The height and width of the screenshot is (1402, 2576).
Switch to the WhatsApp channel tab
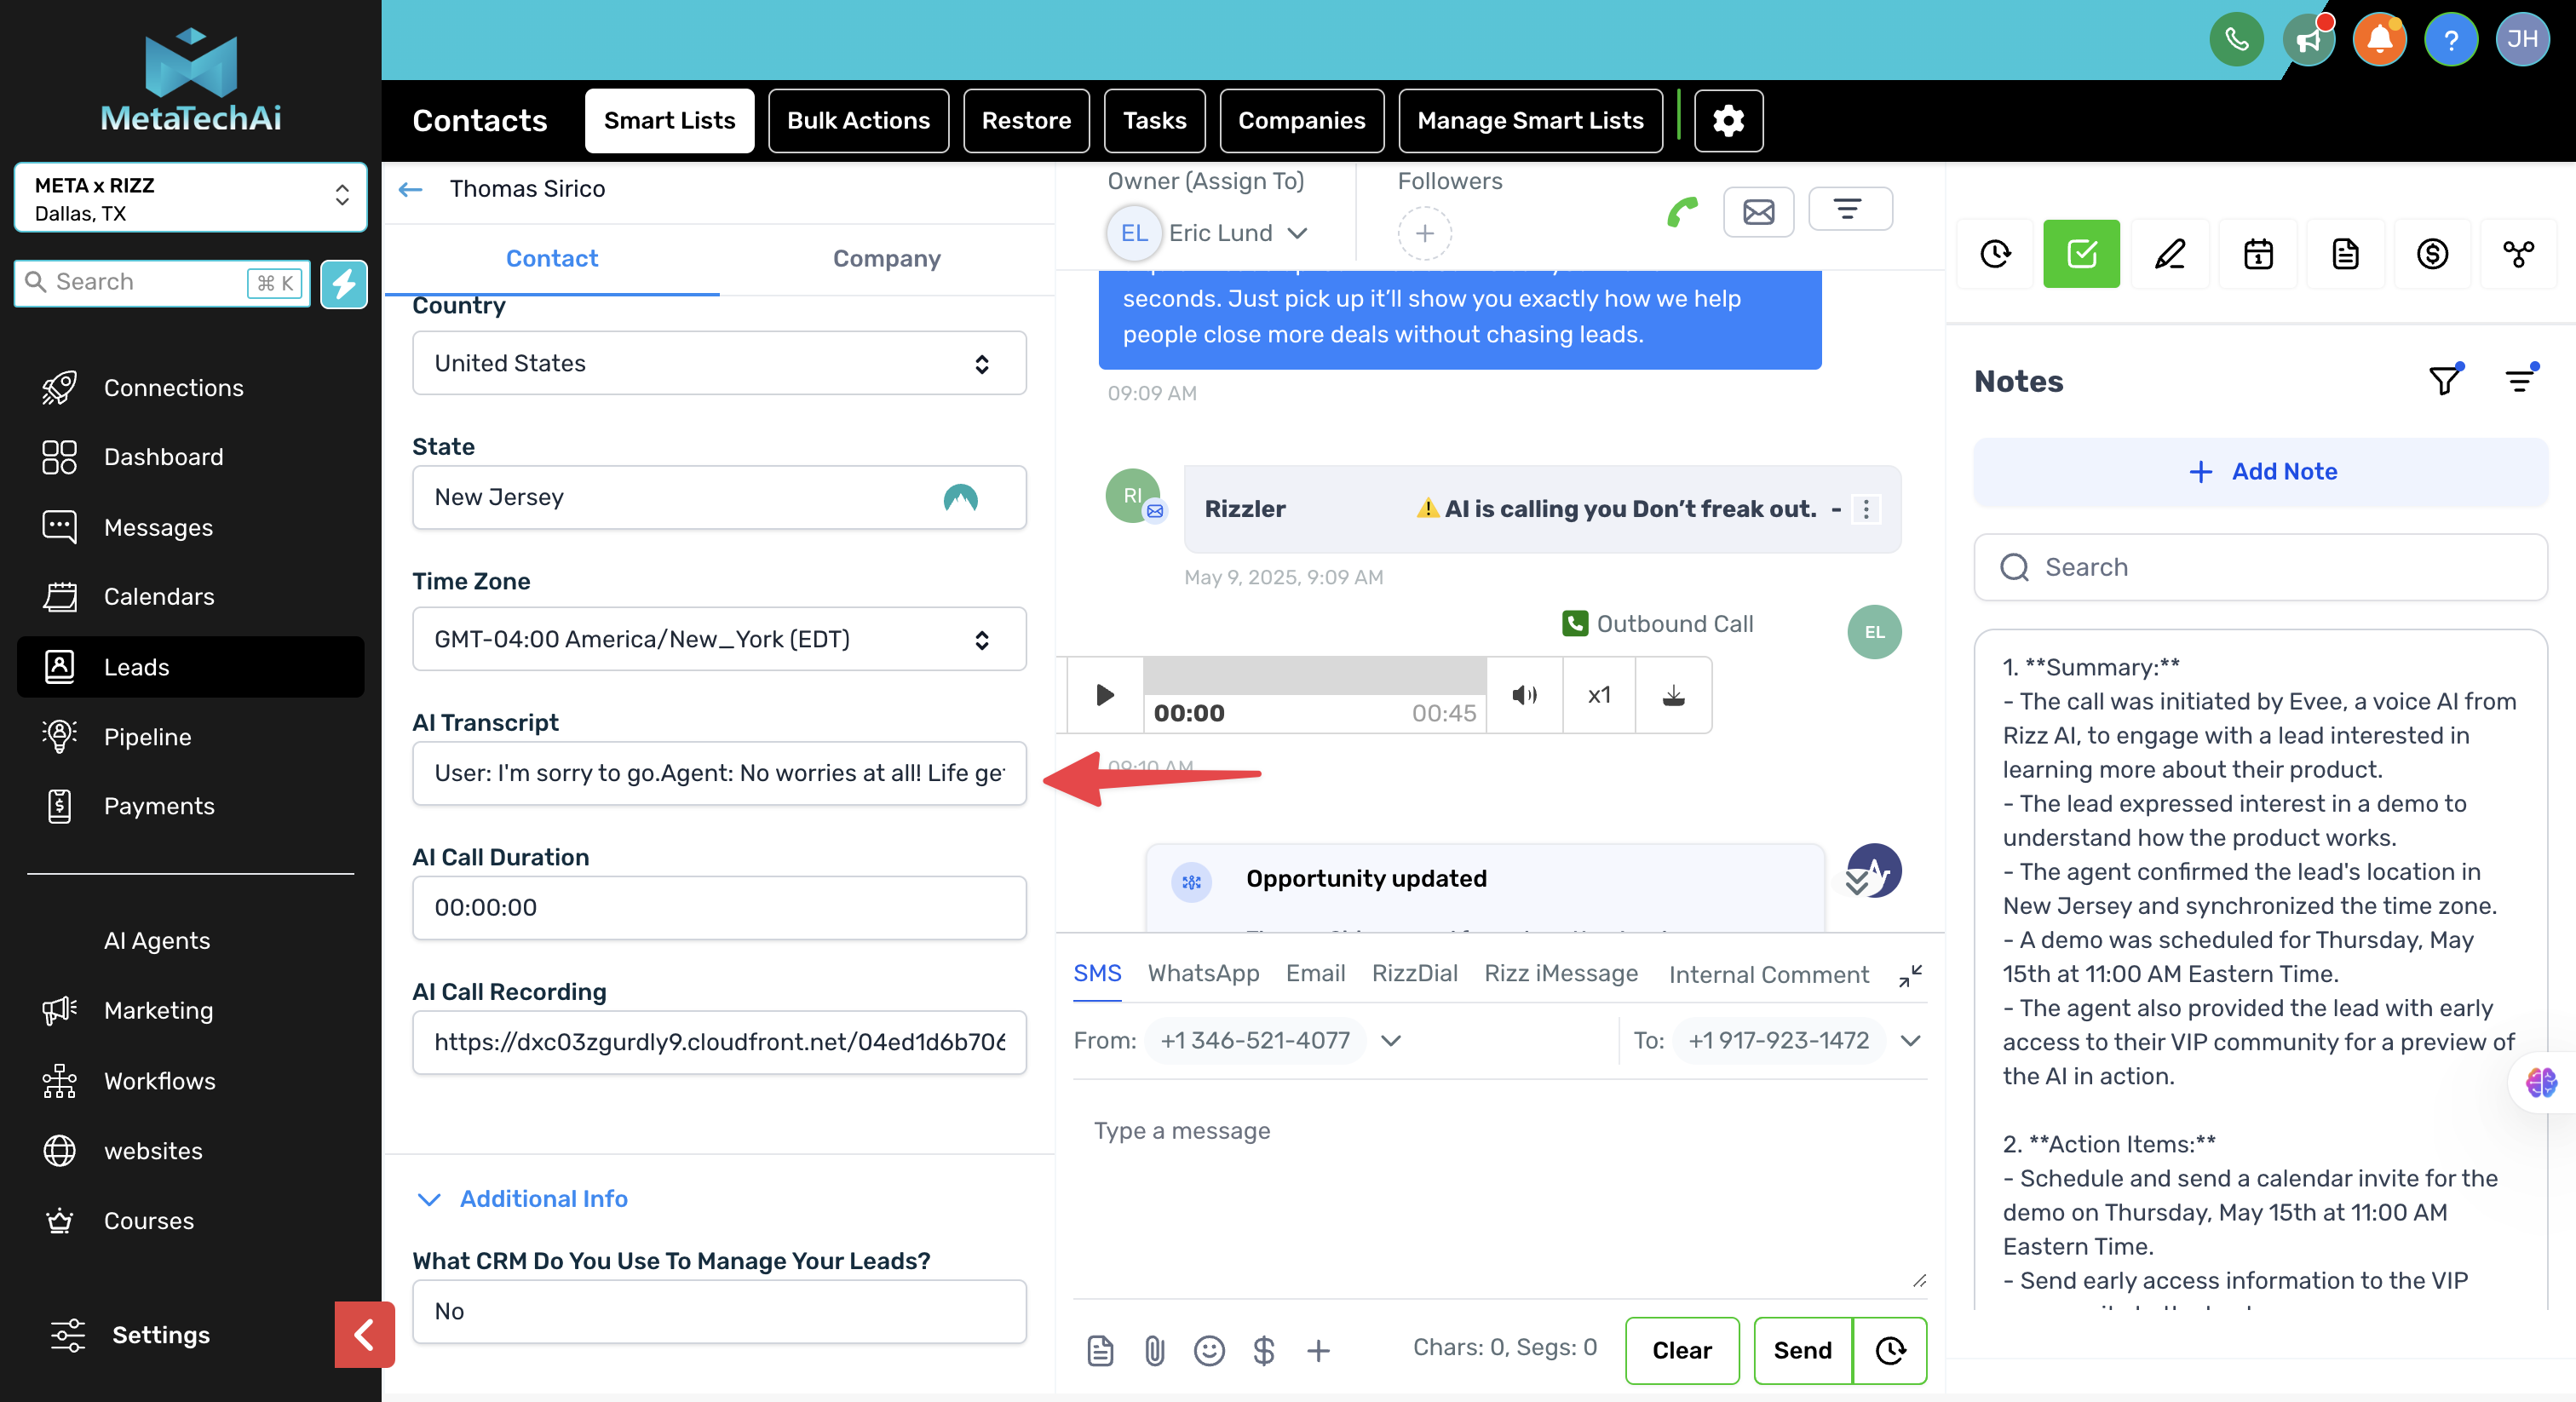coord(1203,974)
